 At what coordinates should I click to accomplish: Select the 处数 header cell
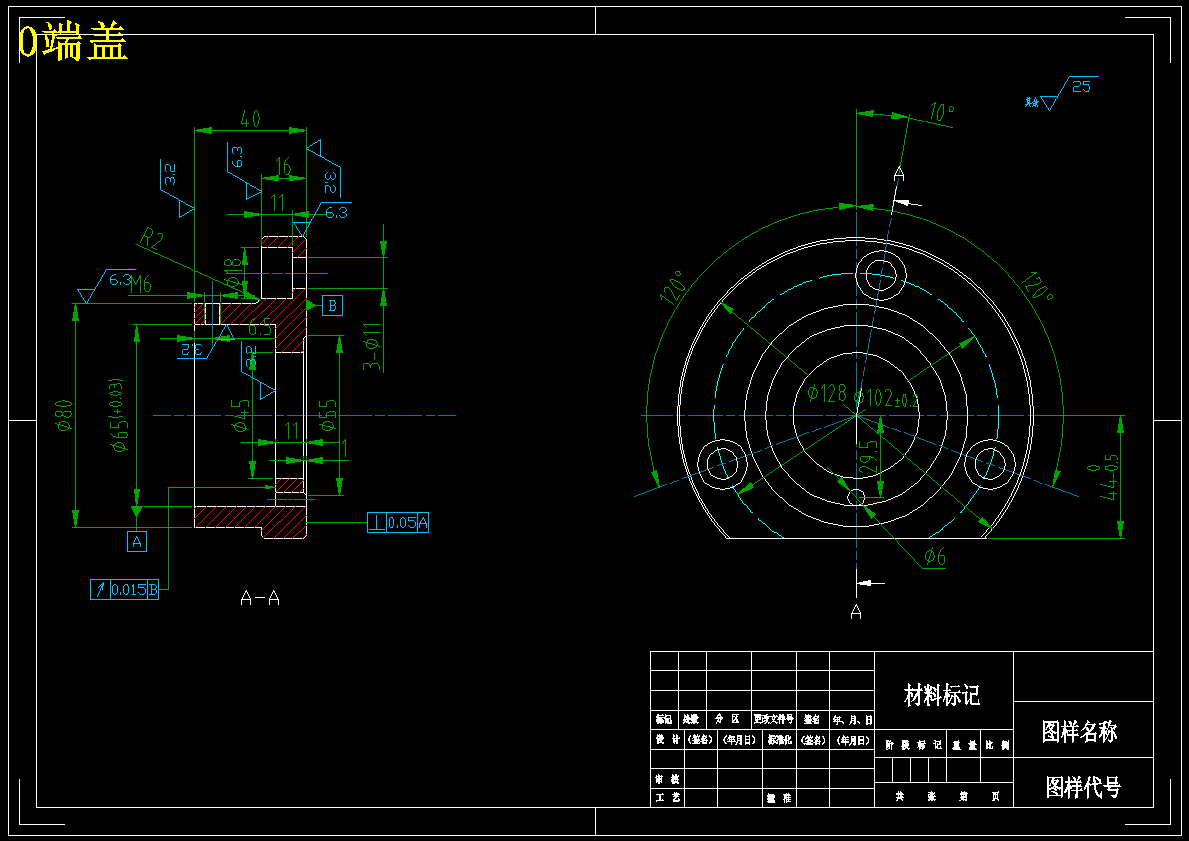click(x=691, y=719)
